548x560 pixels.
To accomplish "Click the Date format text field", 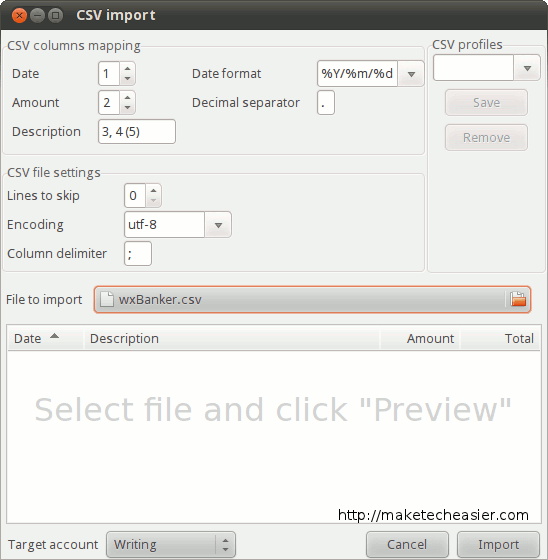I will [x=357, y=74].
